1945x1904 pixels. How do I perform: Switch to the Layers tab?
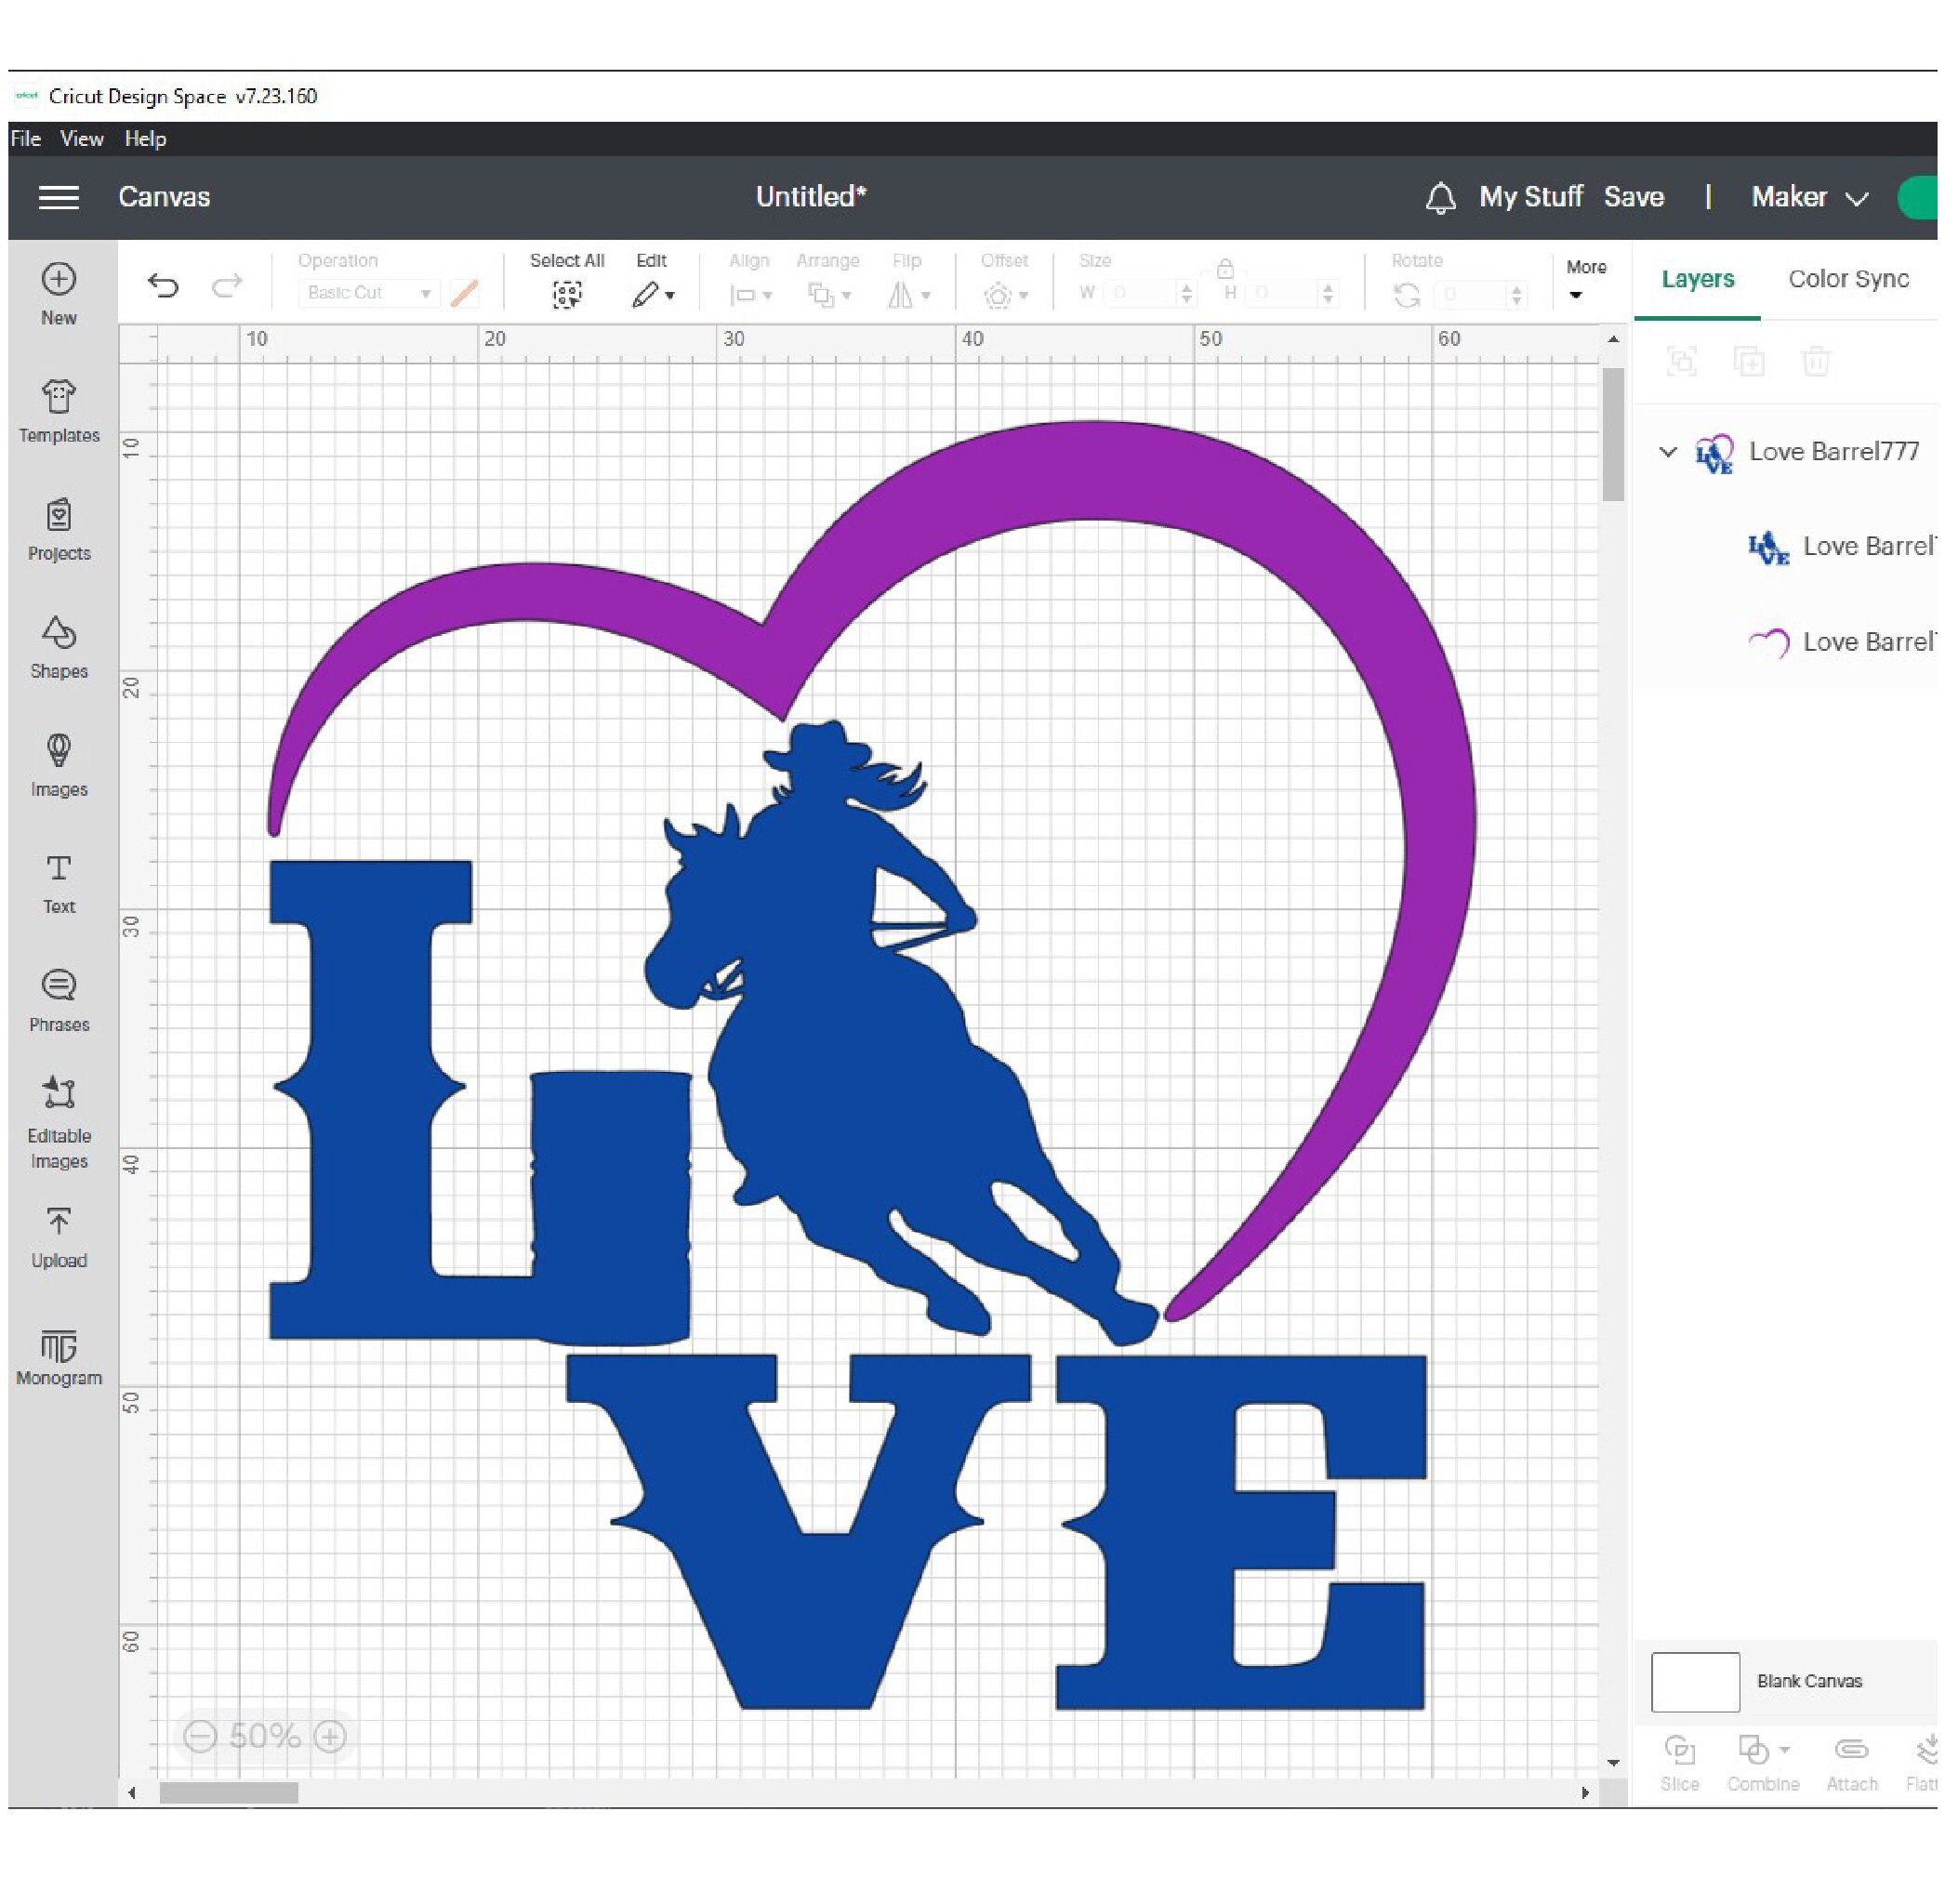1699,279
